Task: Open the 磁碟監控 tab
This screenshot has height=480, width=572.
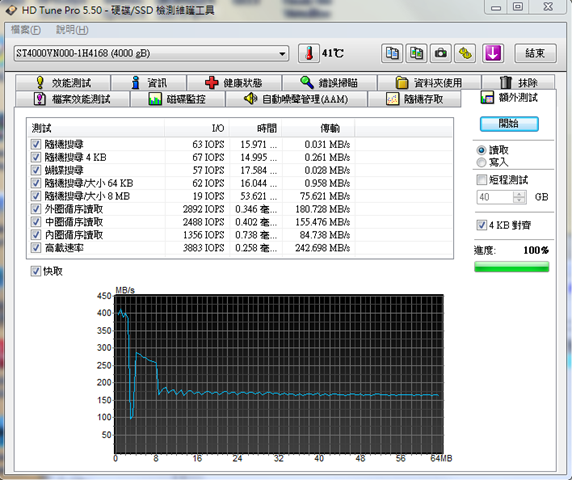Action: (x=178, y=99)
